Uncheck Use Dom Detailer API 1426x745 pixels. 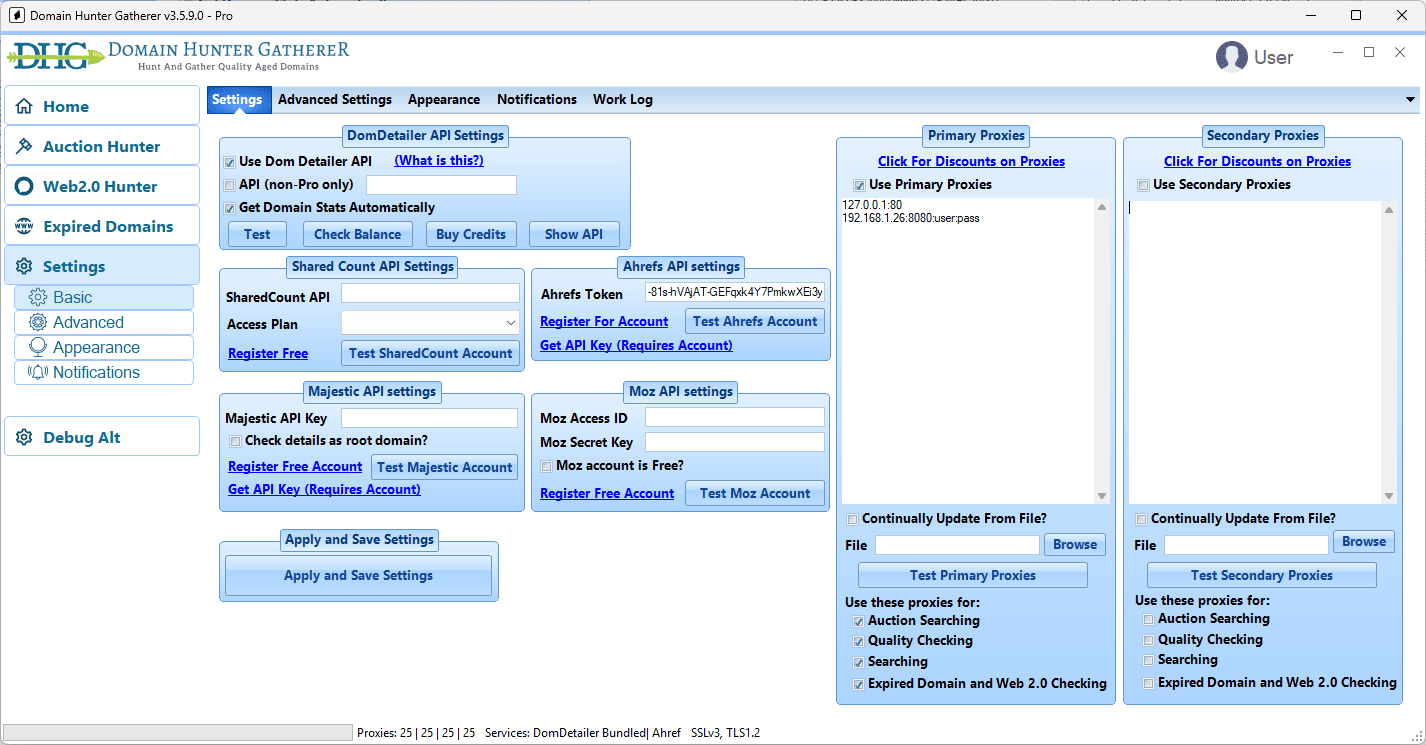[x=229, y=160]
